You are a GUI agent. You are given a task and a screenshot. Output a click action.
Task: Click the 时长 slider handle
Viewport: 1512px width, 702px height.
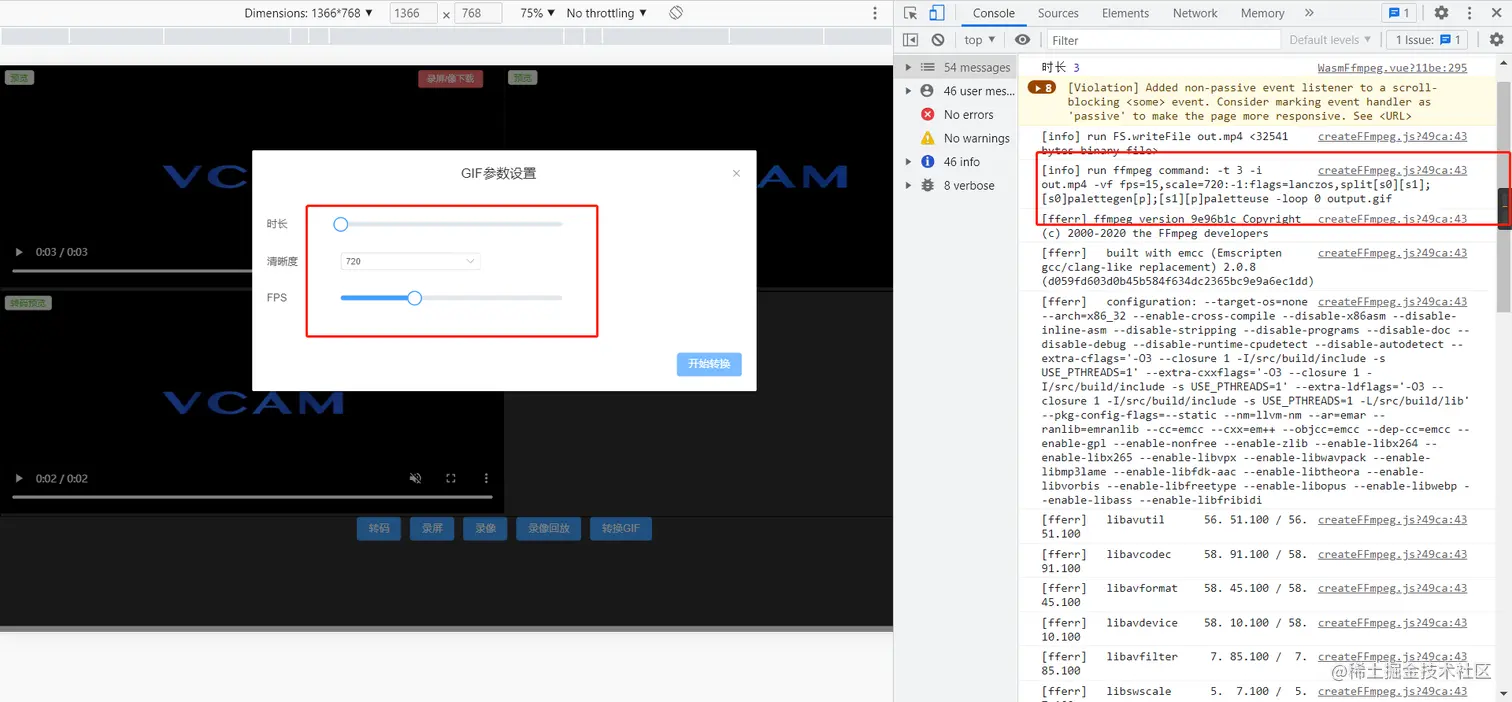(x=340, y=224)
